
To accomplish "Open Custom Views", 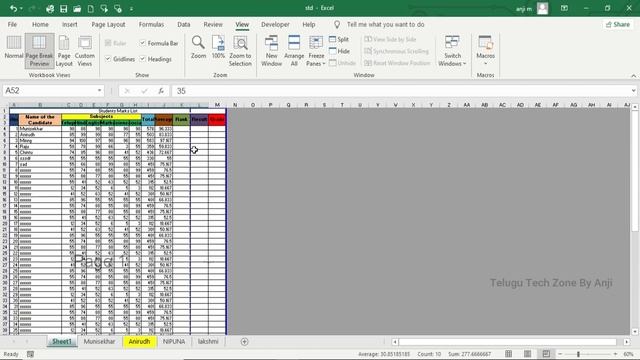I will pos(84,51).
